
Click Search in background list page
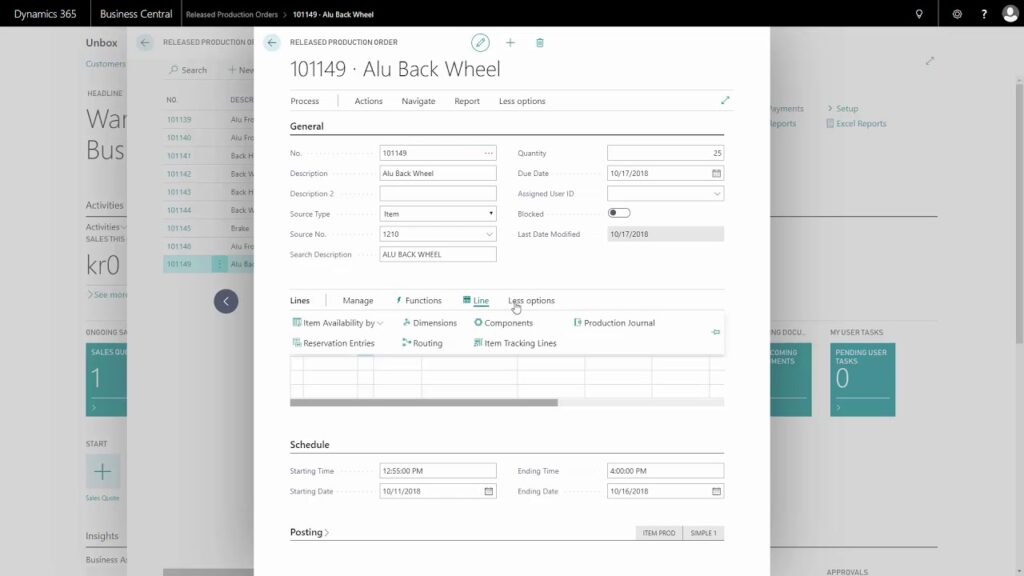pyautogui.click(x=188, y=70)
